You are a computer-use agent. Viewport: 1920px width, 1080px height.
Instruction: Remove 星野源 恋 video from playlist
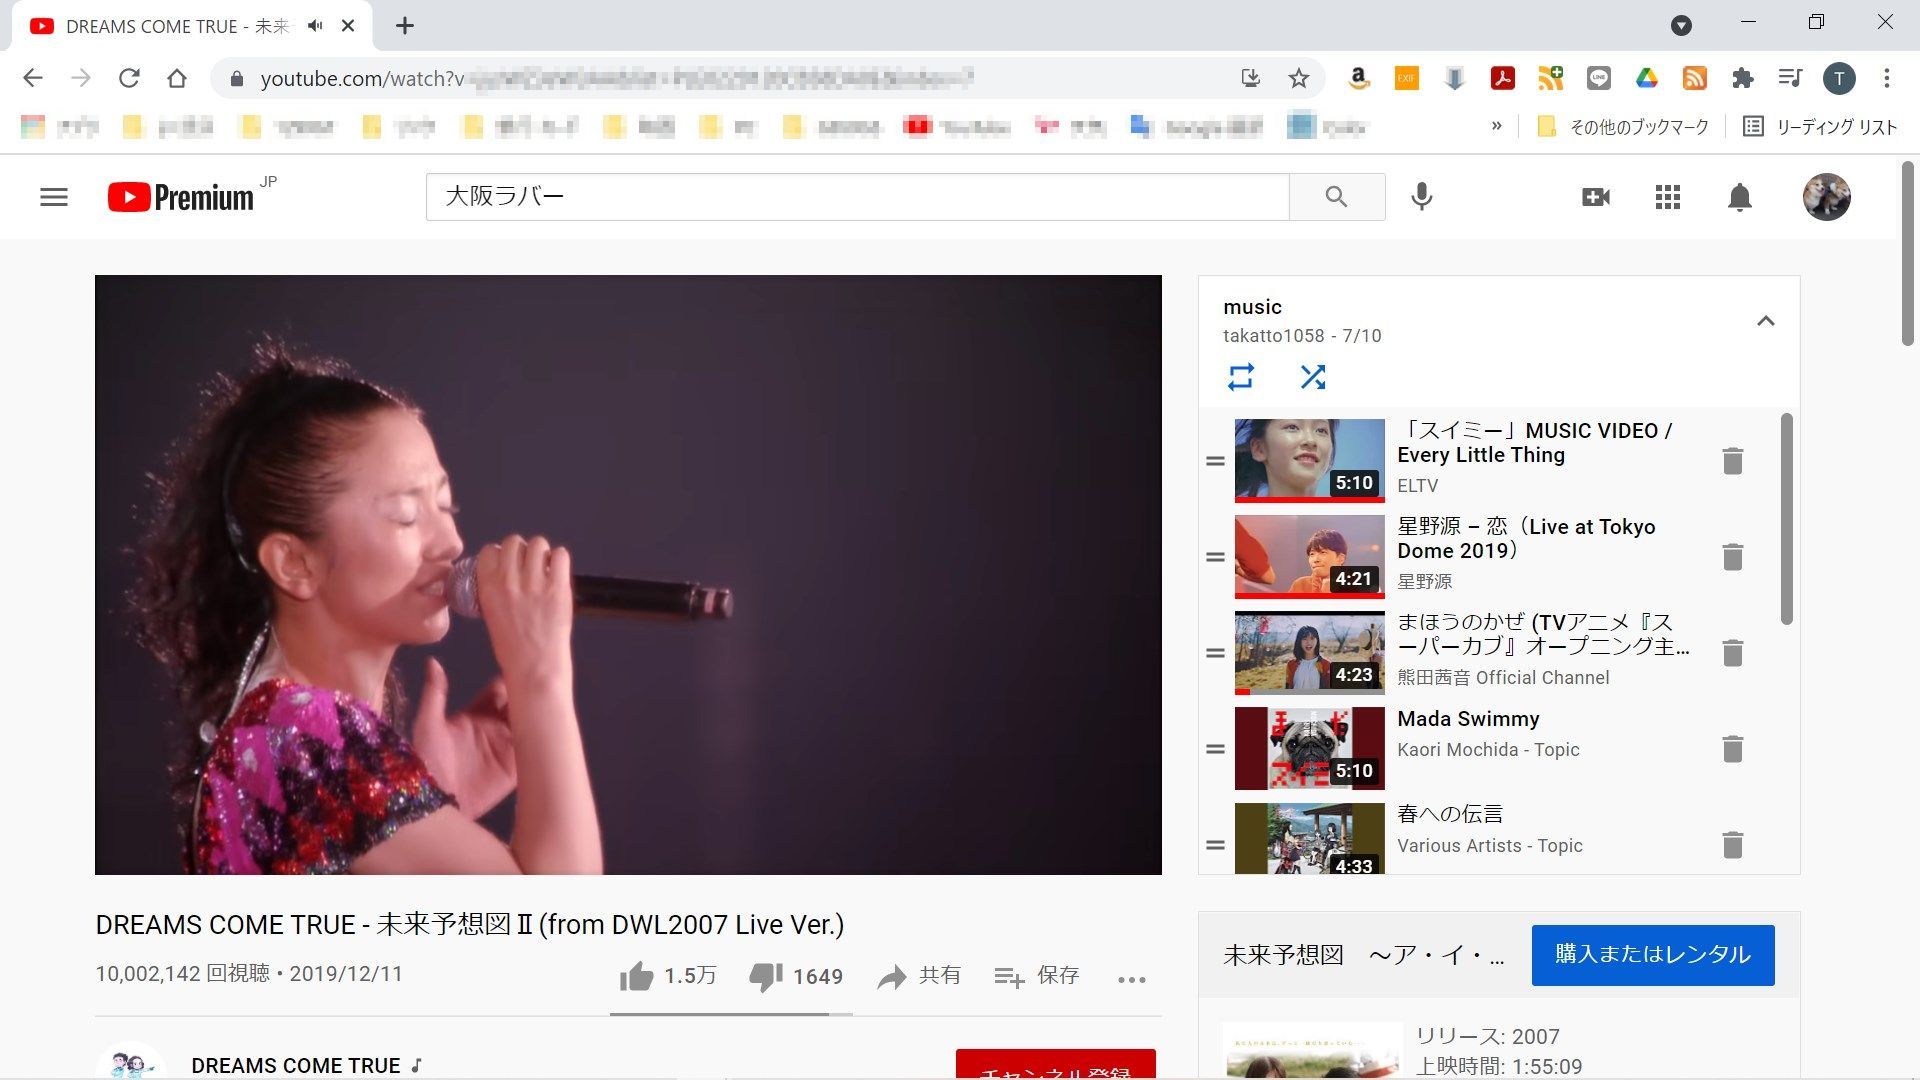pos(1733,557)
